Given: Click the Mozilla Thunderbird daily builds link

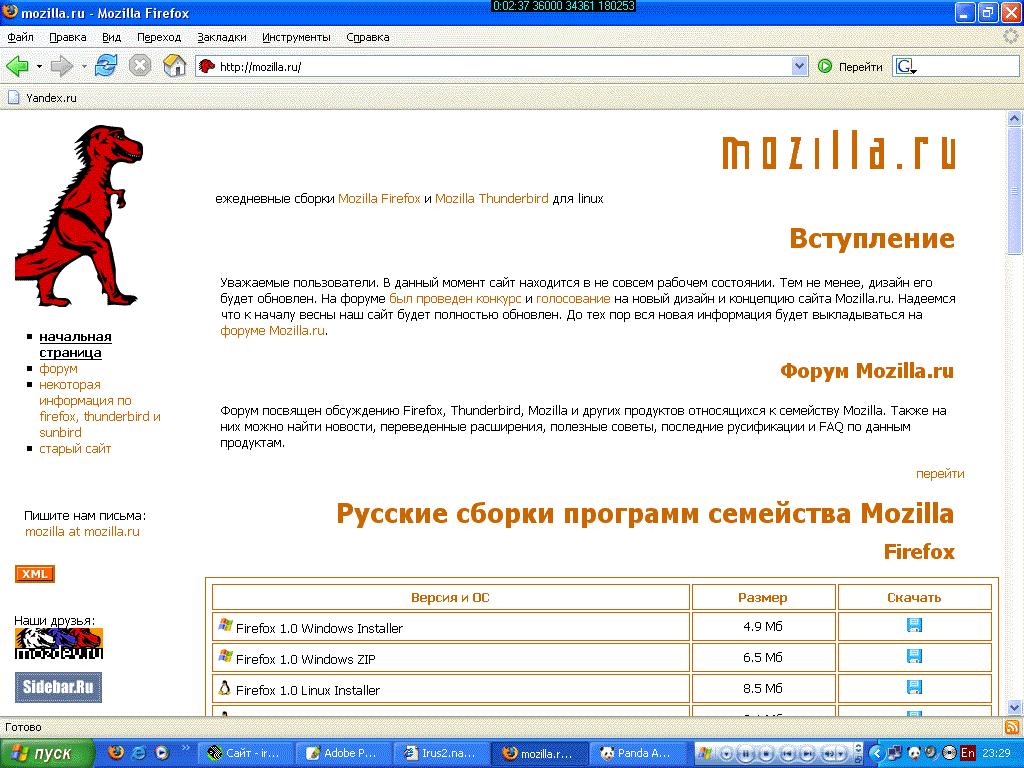Looking at the screenshot, I should (492, 199).
